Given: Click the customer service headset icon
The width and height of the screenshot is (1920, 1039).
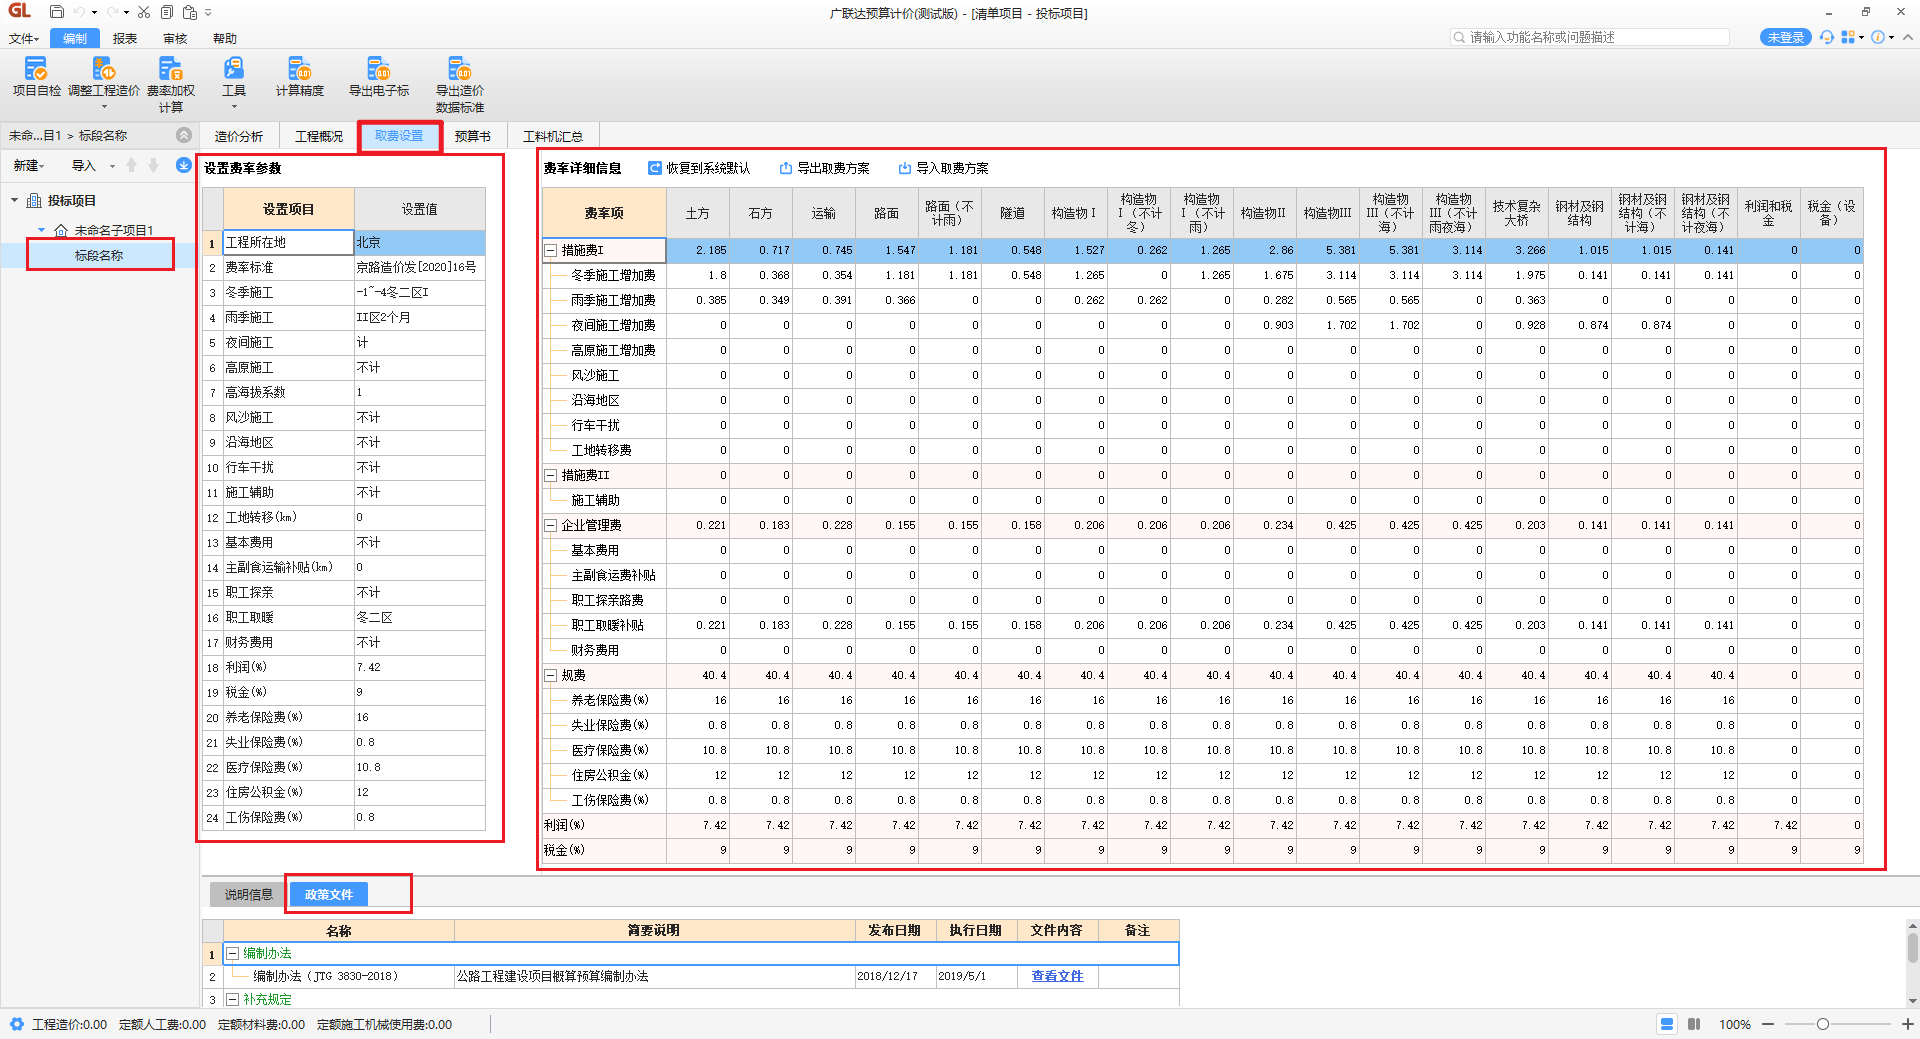Looking at the screenshot, I should click(x=1827, y=37).
